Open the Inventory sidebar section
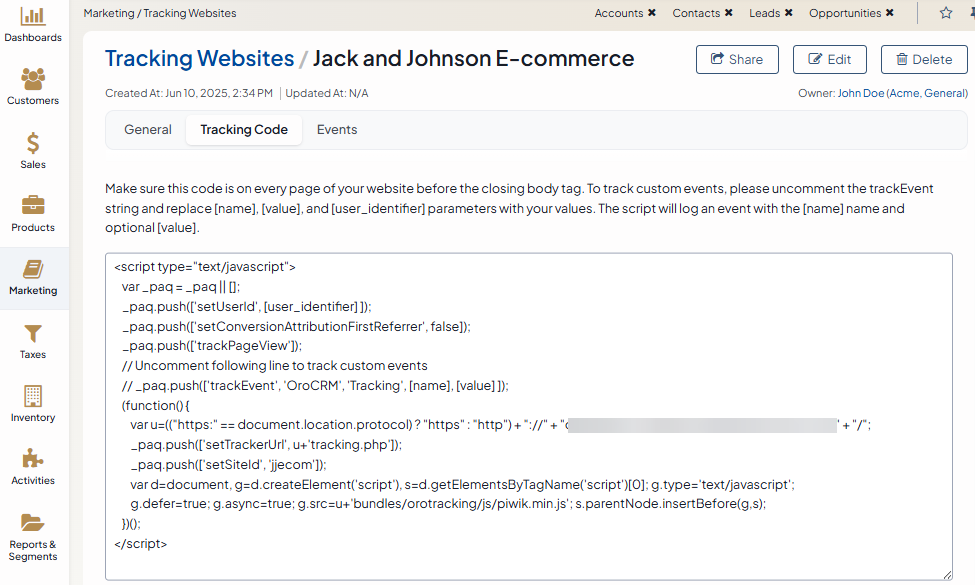 [33, 403]
